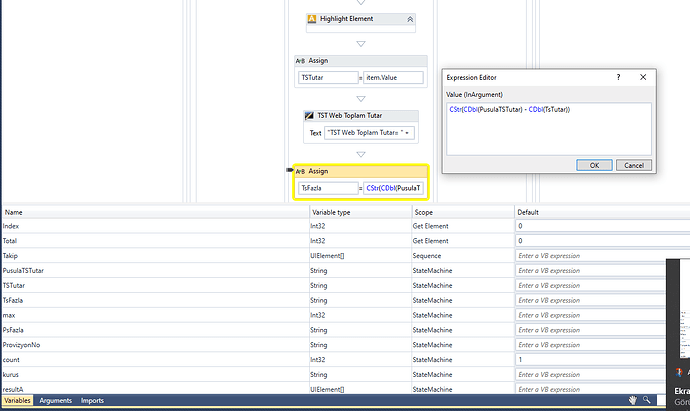Select the count variable name

click(11, 360)
